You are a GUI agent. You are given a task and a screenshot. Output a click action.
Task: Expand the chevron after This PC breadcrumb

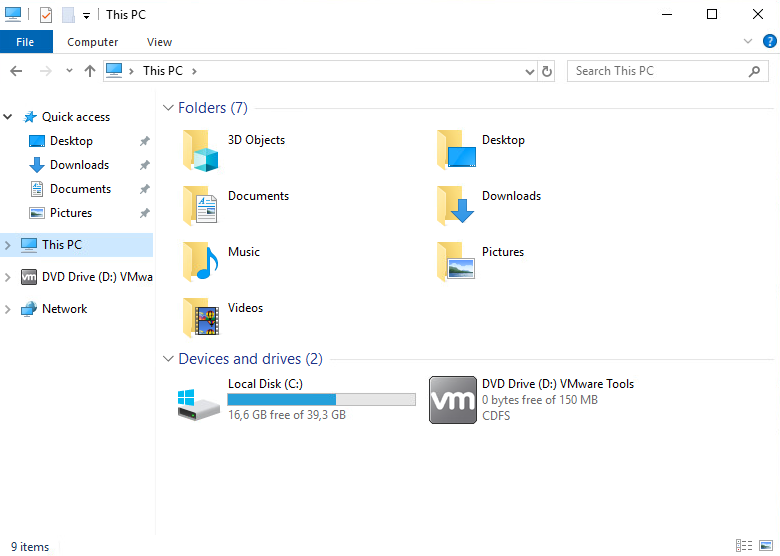point(195,71)
